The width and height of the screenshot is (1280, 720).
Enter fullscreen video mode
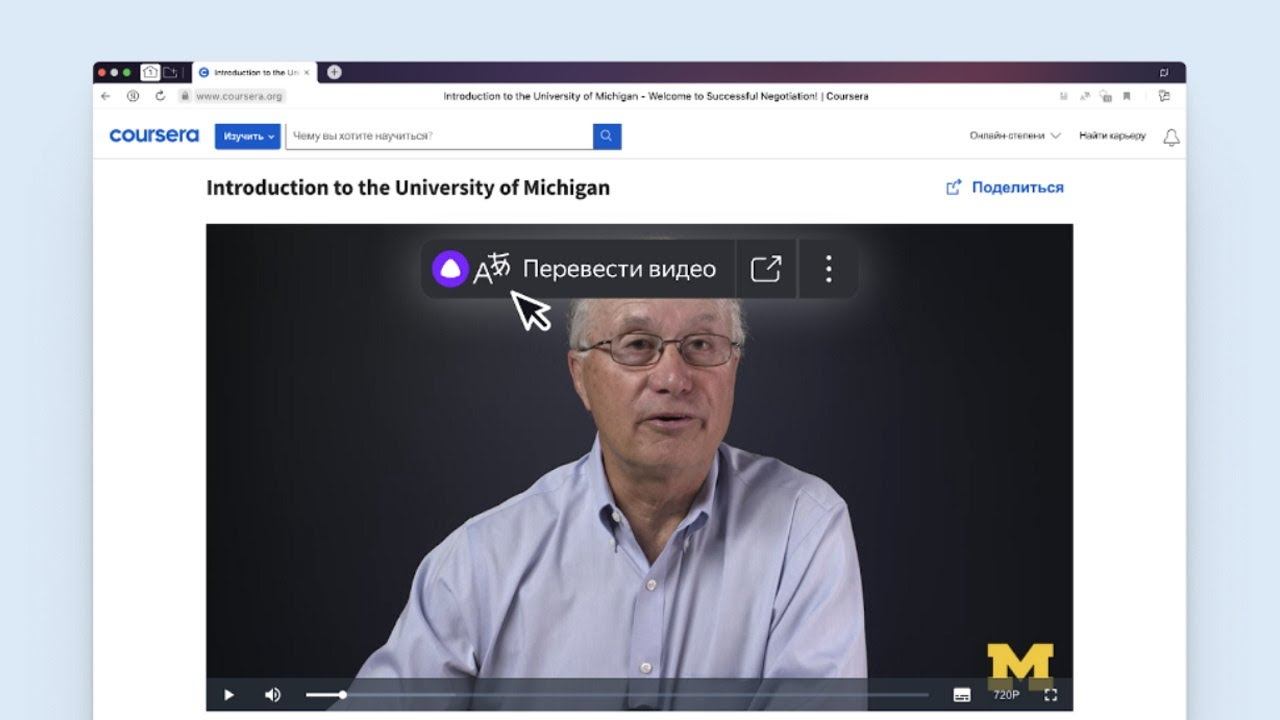[1050, 695]
